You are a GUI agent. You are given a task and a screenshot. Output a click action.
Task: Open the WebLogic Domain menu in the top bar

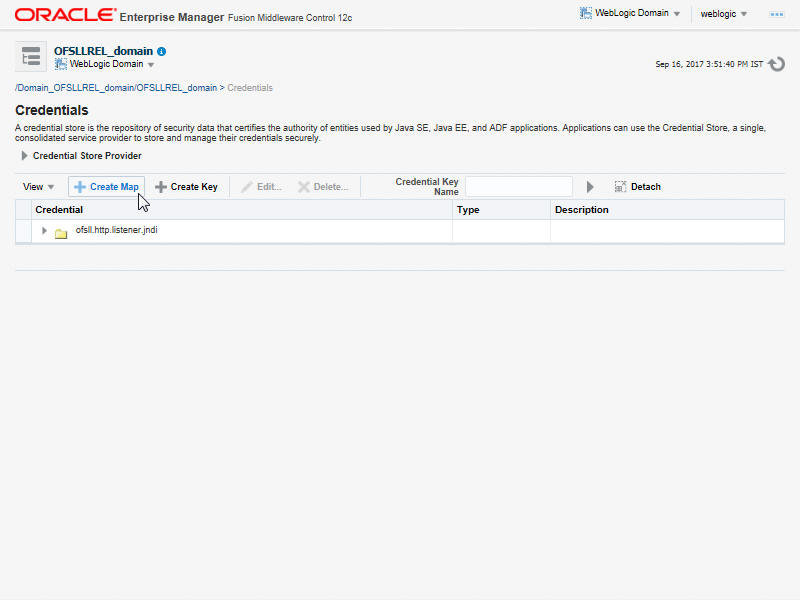636,13
